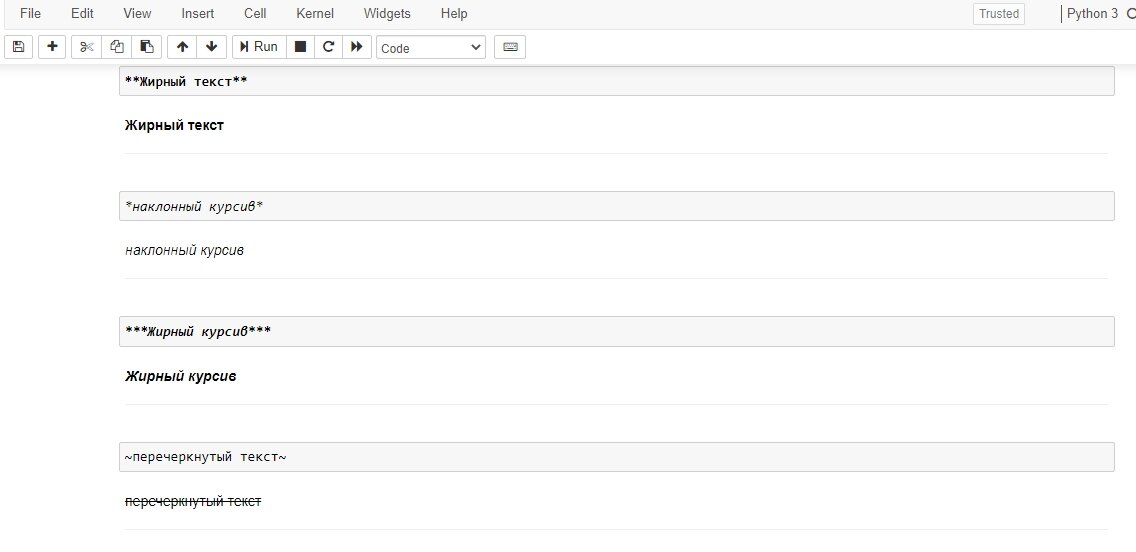Interrupt the kernel with the stop icon
This screenshot has width=1136, height=552.
coord(300,47)
